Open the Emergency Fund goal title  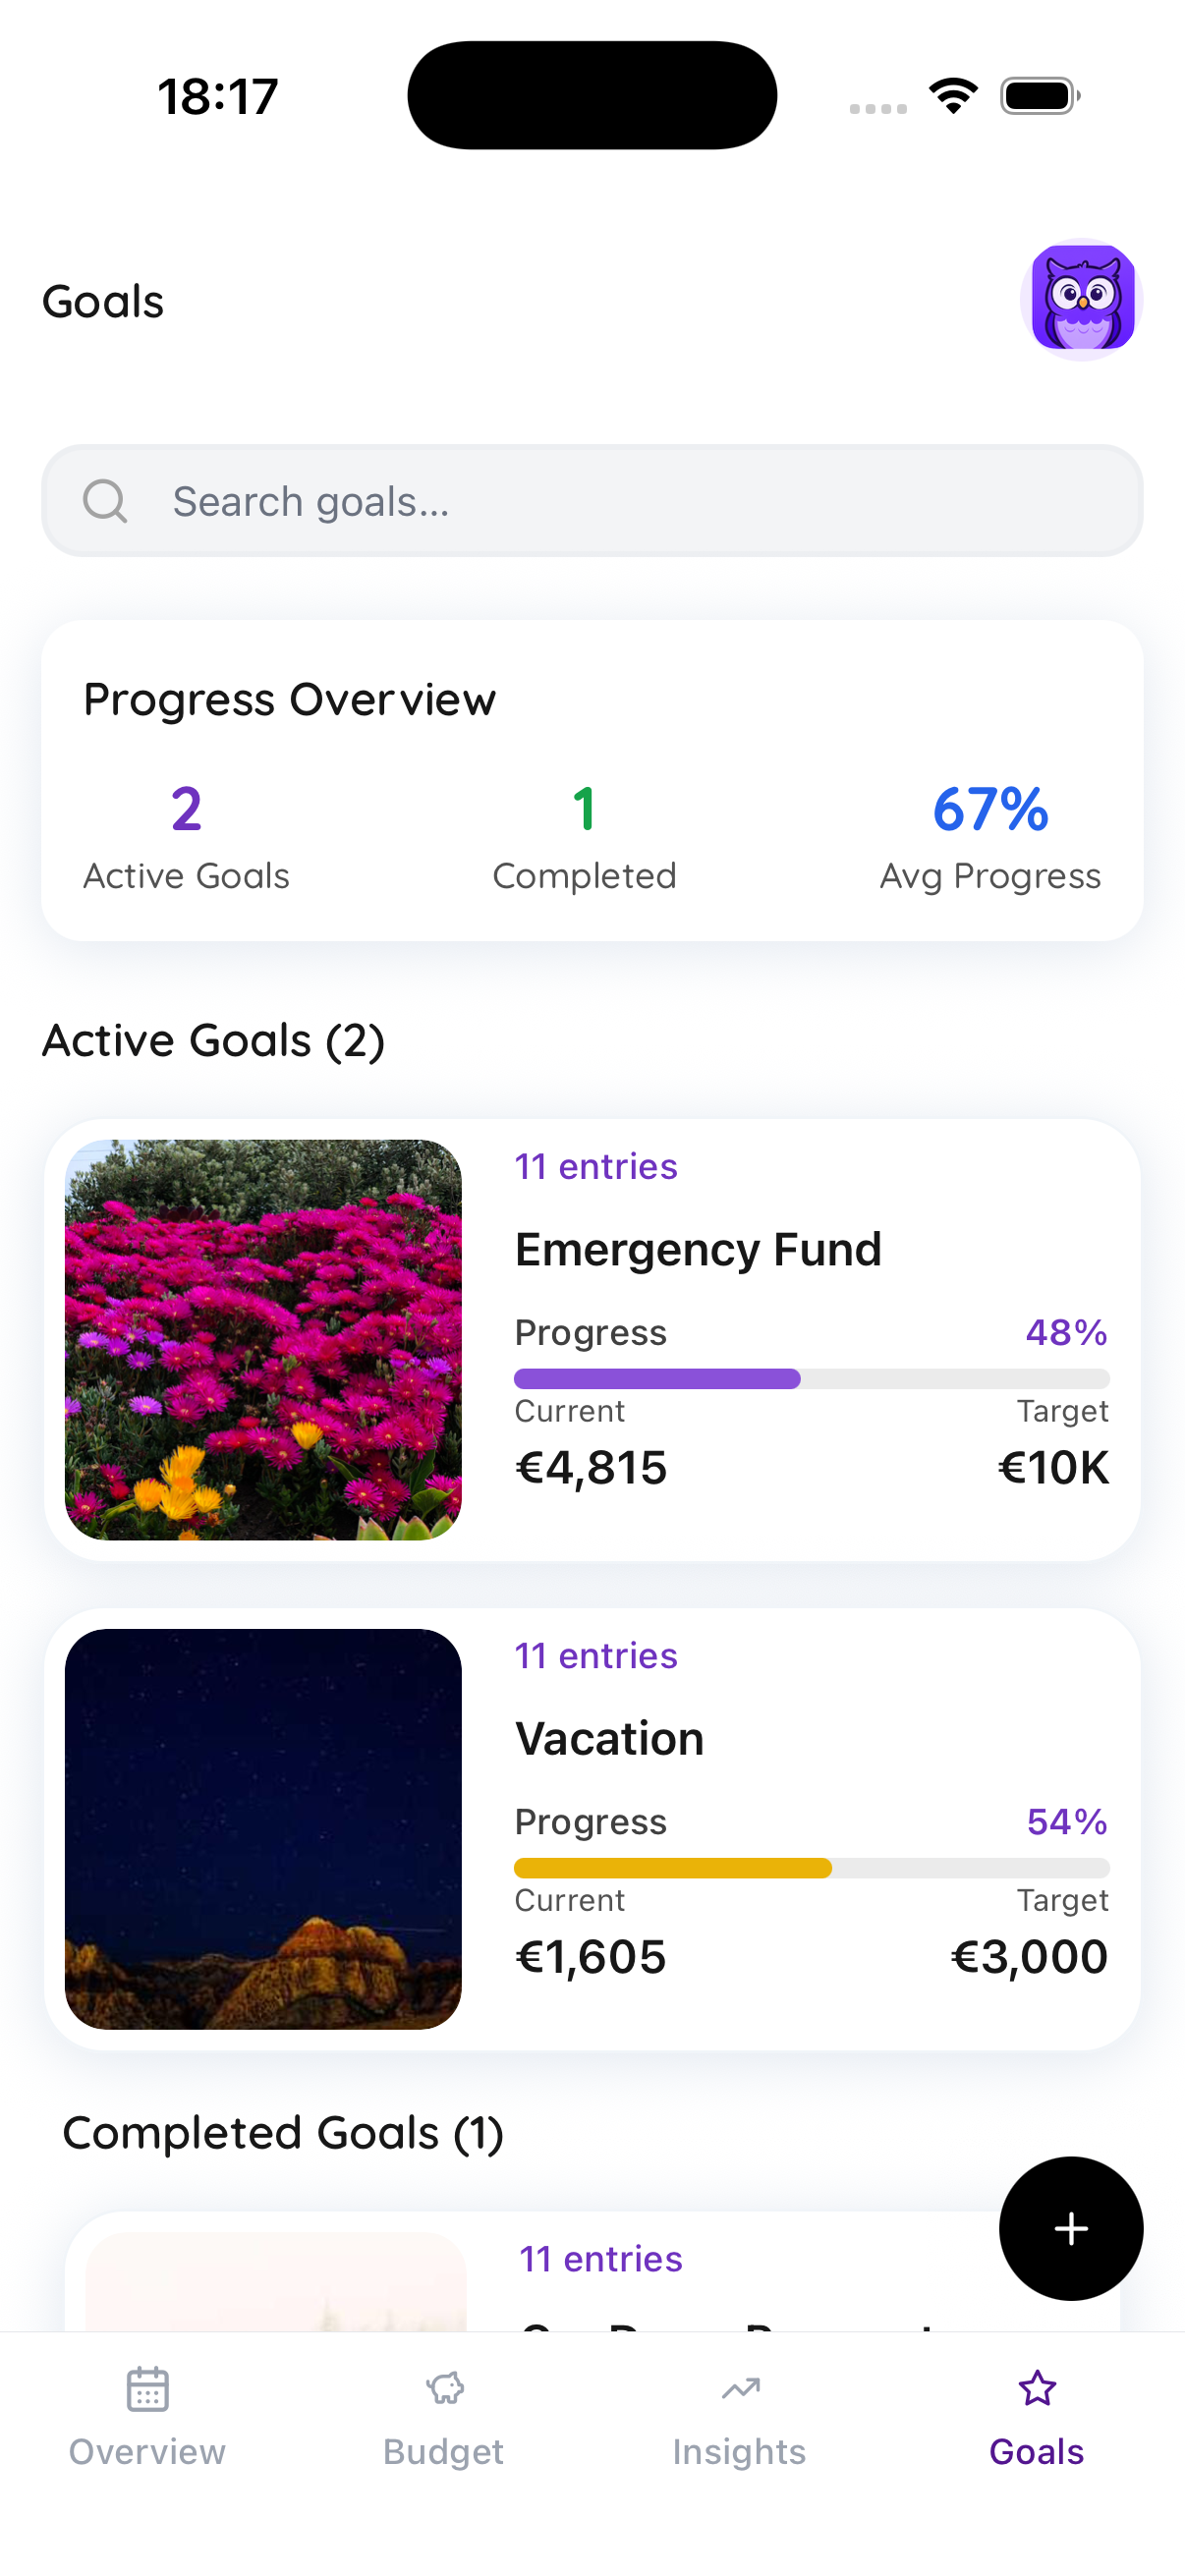point(698,1249)
